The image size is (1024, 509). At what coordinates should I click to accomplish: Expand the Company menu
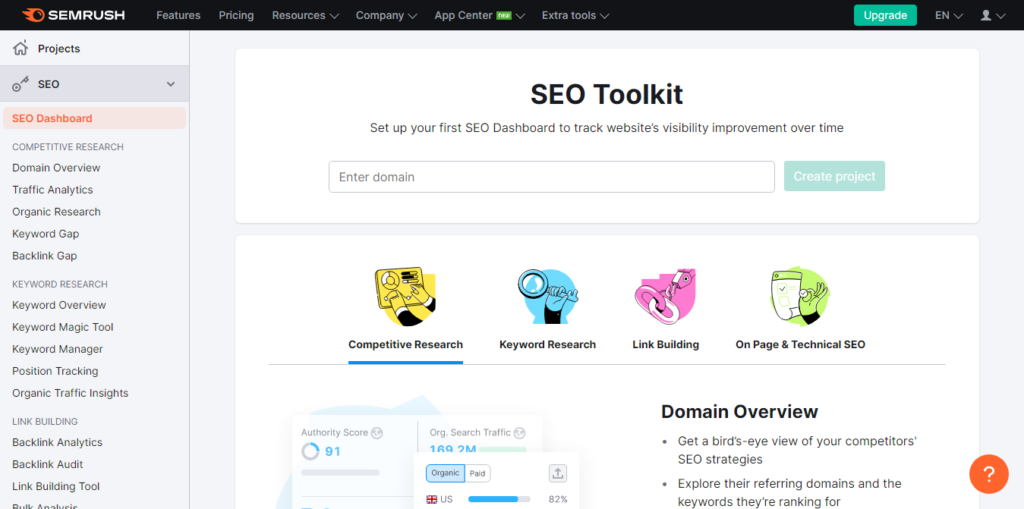tap(386, 15)
